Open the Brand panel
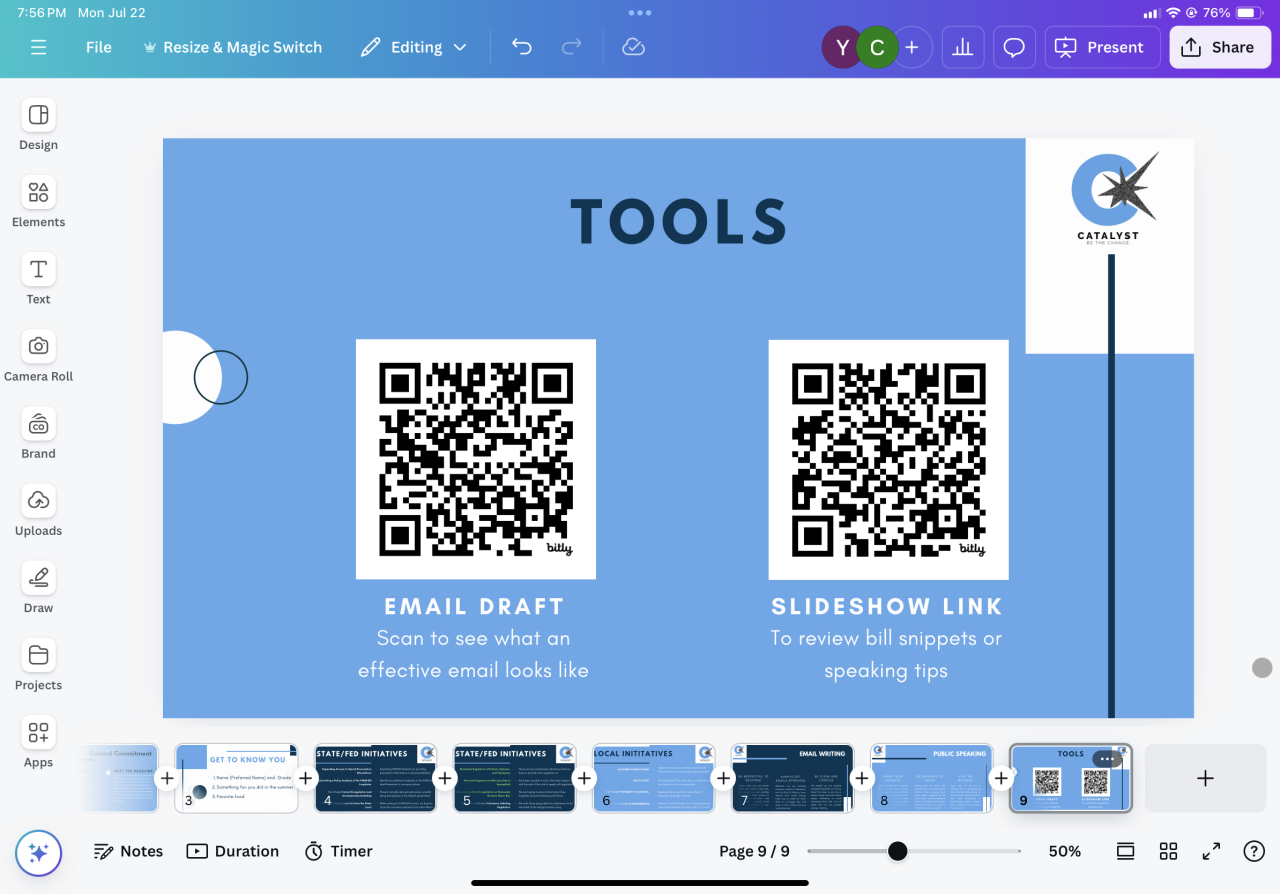 coord(38,434)
